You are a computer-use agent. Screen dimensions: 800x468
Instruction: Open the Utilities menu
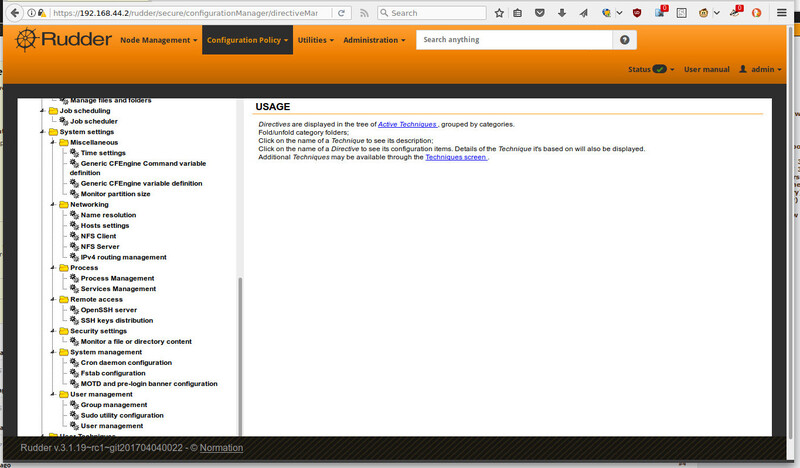click(316, 40)
